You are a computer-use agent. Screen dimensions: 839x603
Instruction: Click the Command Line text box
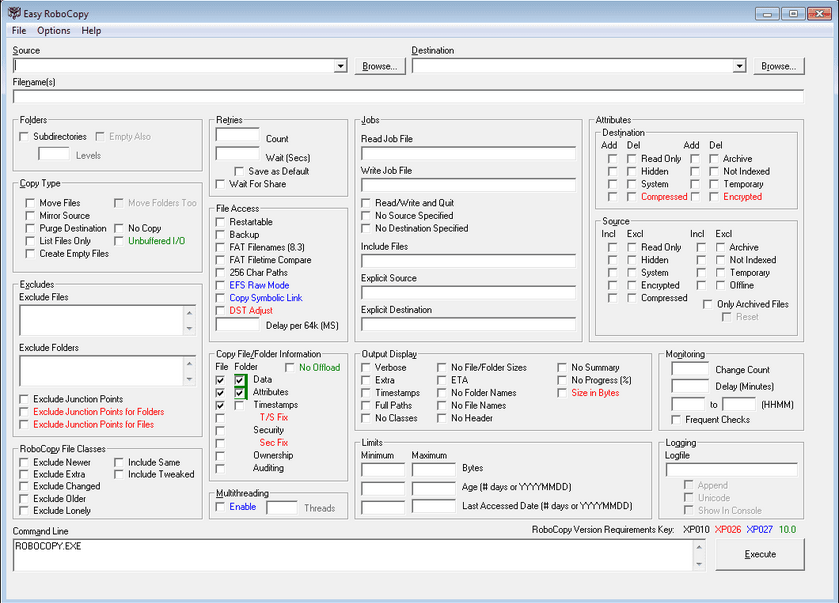point(353,555)
